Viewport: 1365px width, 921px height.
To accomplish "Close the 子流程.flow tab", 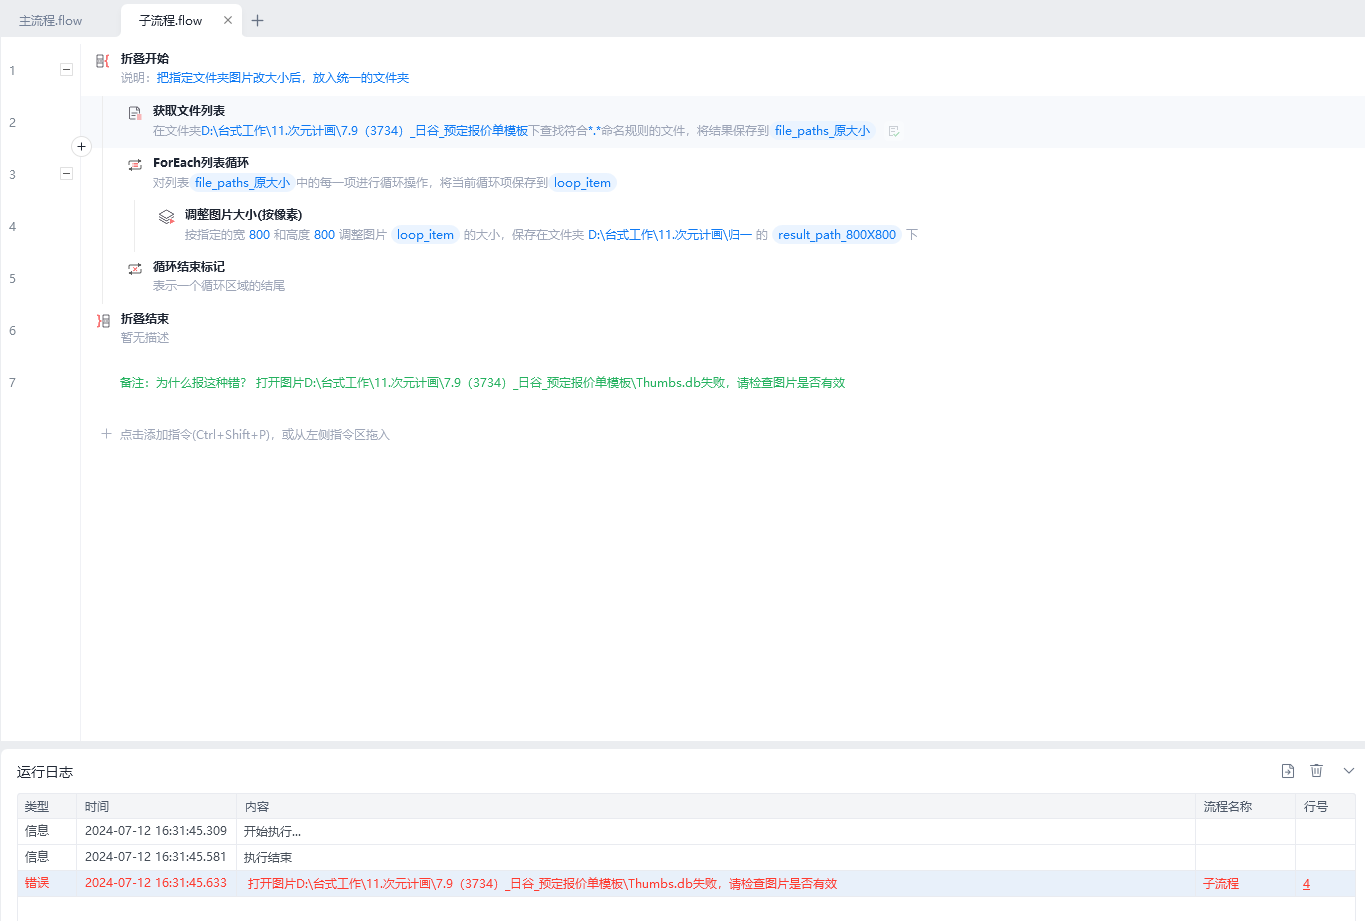I will click(228, 20).
